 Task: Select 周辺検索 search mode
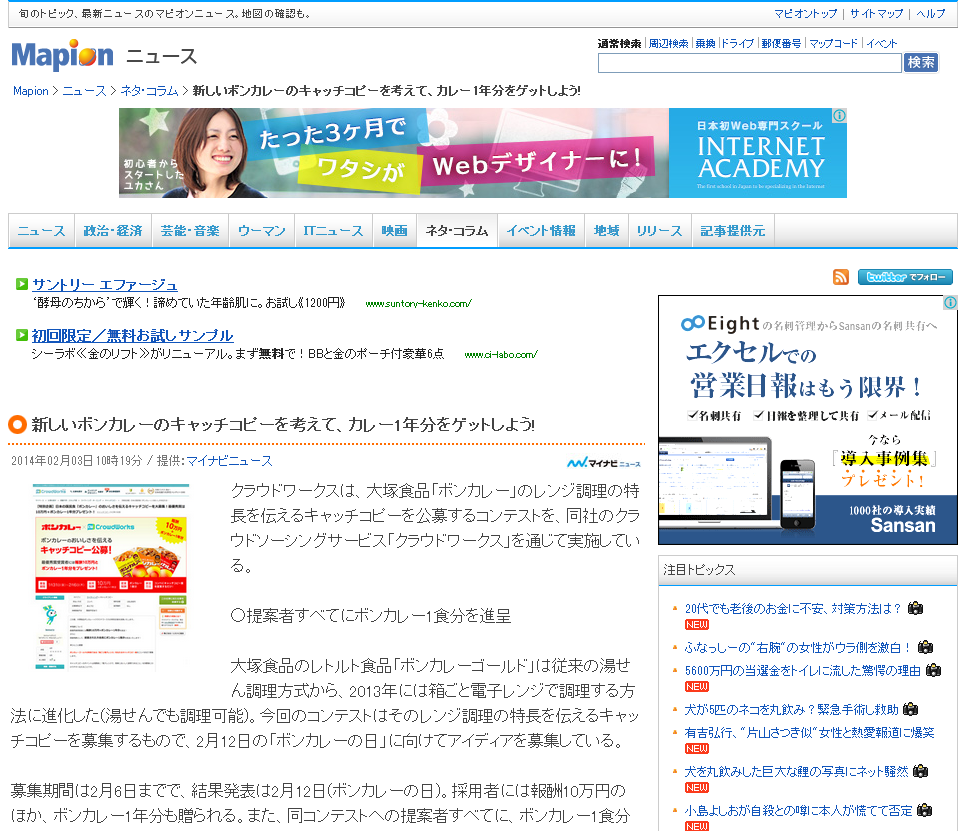coord(669,43)
